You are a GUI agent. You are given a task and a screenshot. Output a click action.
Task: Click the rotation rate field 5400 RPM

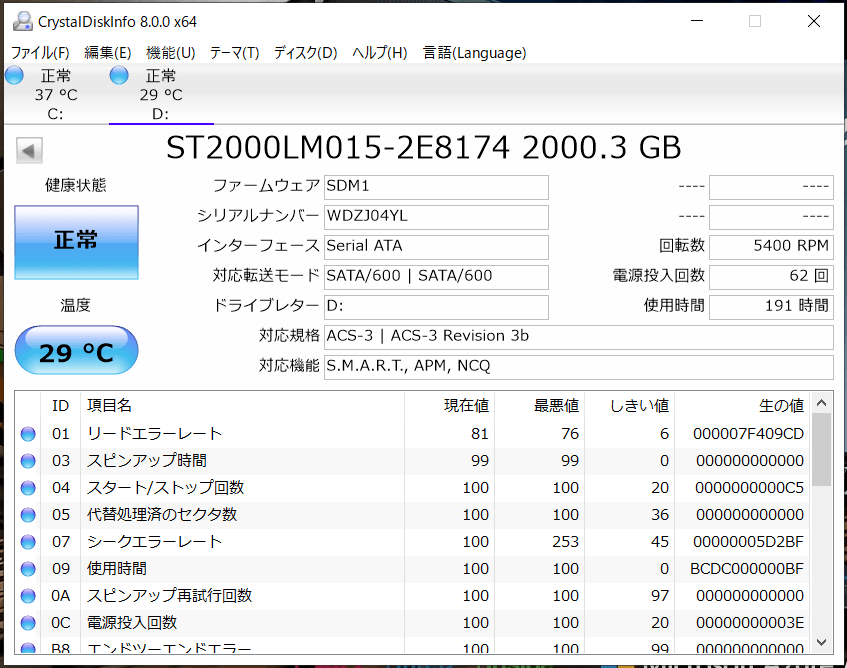point(771,247)
